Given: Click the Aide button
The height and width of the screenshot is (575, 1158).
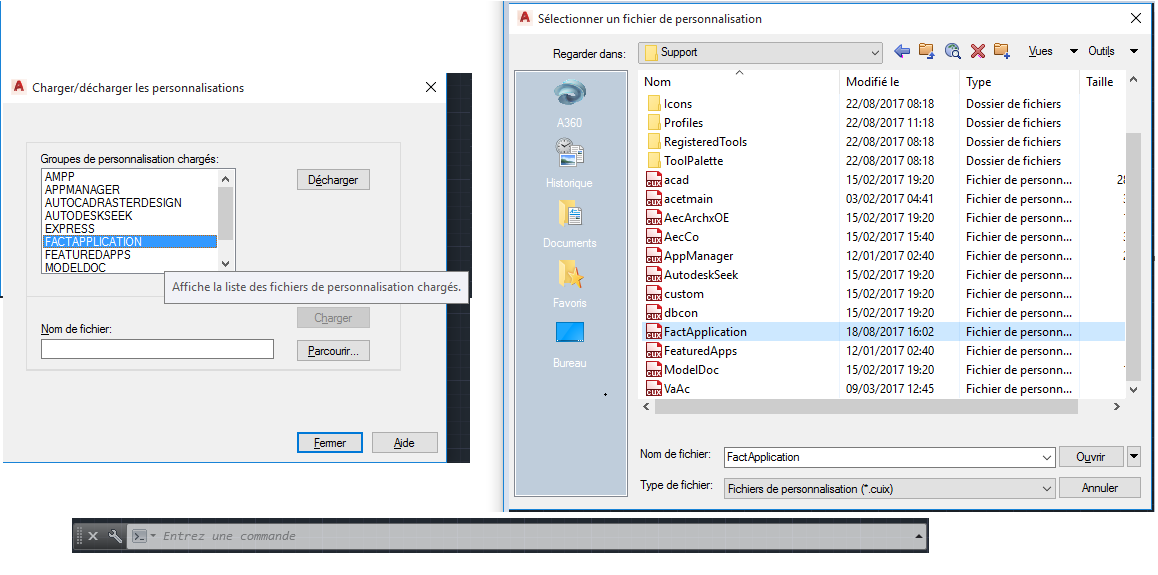Looking at the screenshot, I should [405, 443].
